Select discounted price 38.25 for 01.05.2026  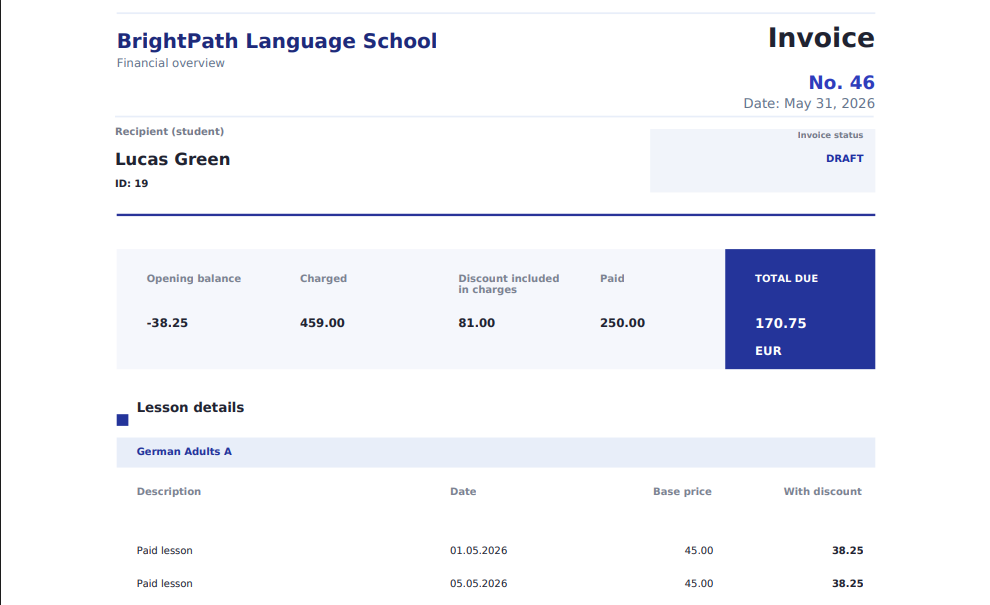point(847,551)
